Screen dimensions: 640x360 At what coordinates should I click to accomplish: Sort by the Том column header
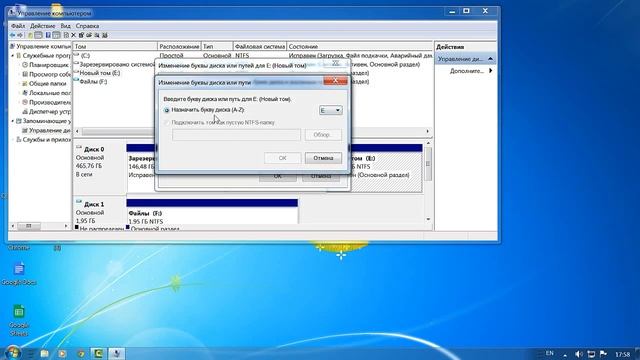pos(115,47)
